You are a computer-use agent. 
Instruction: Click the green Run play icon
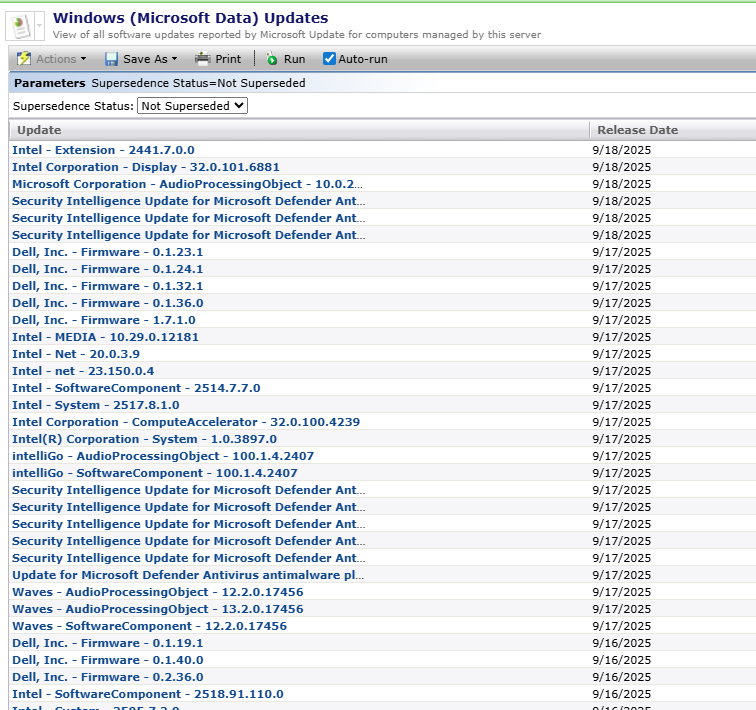272,59
